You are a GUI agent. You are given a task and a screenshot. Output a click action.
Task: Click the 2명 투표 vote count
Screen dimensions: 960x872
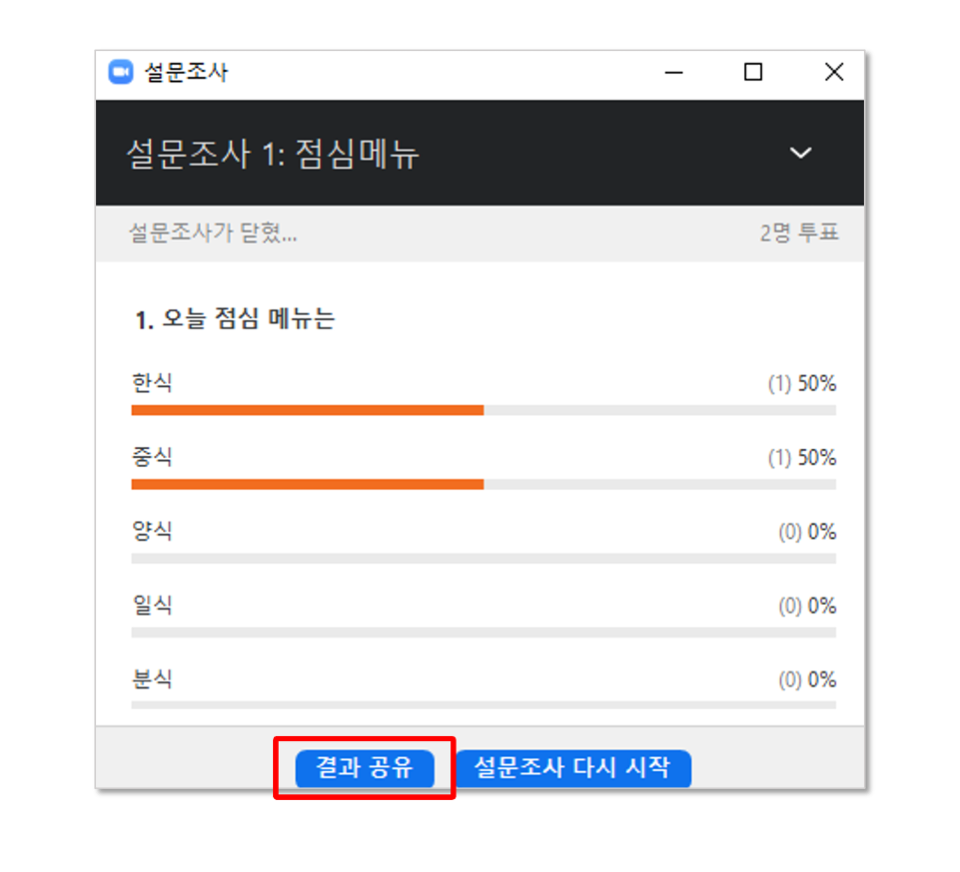799,233
